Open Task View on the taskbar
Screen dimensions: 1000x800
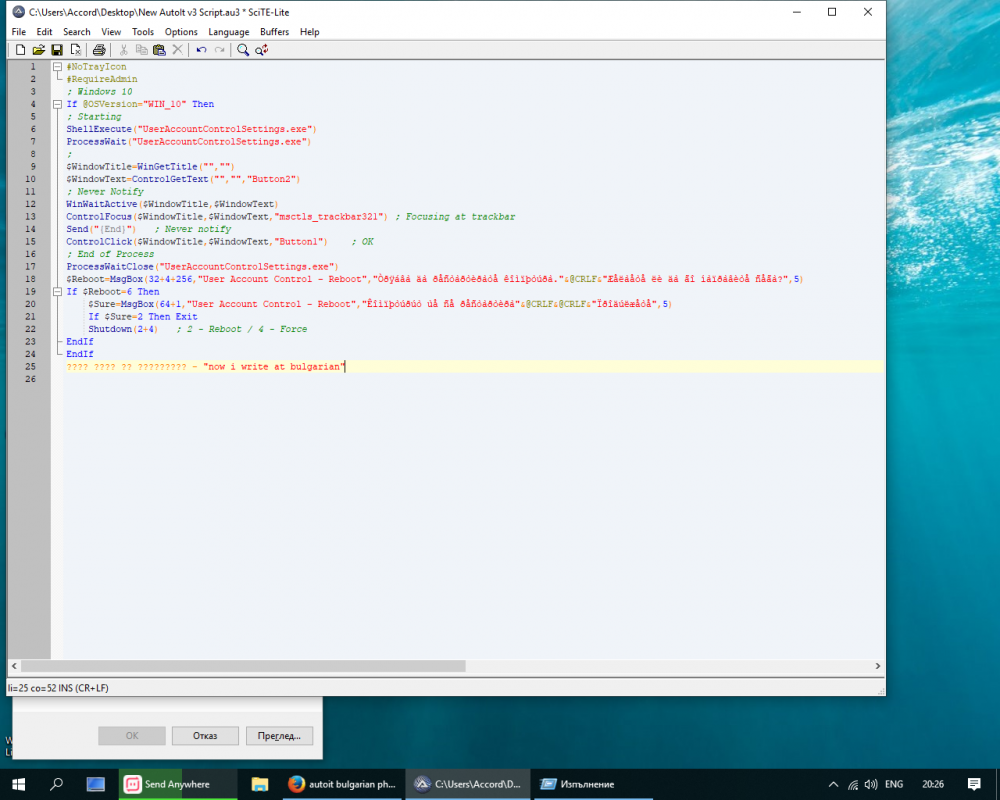click(x=96, y=784)
